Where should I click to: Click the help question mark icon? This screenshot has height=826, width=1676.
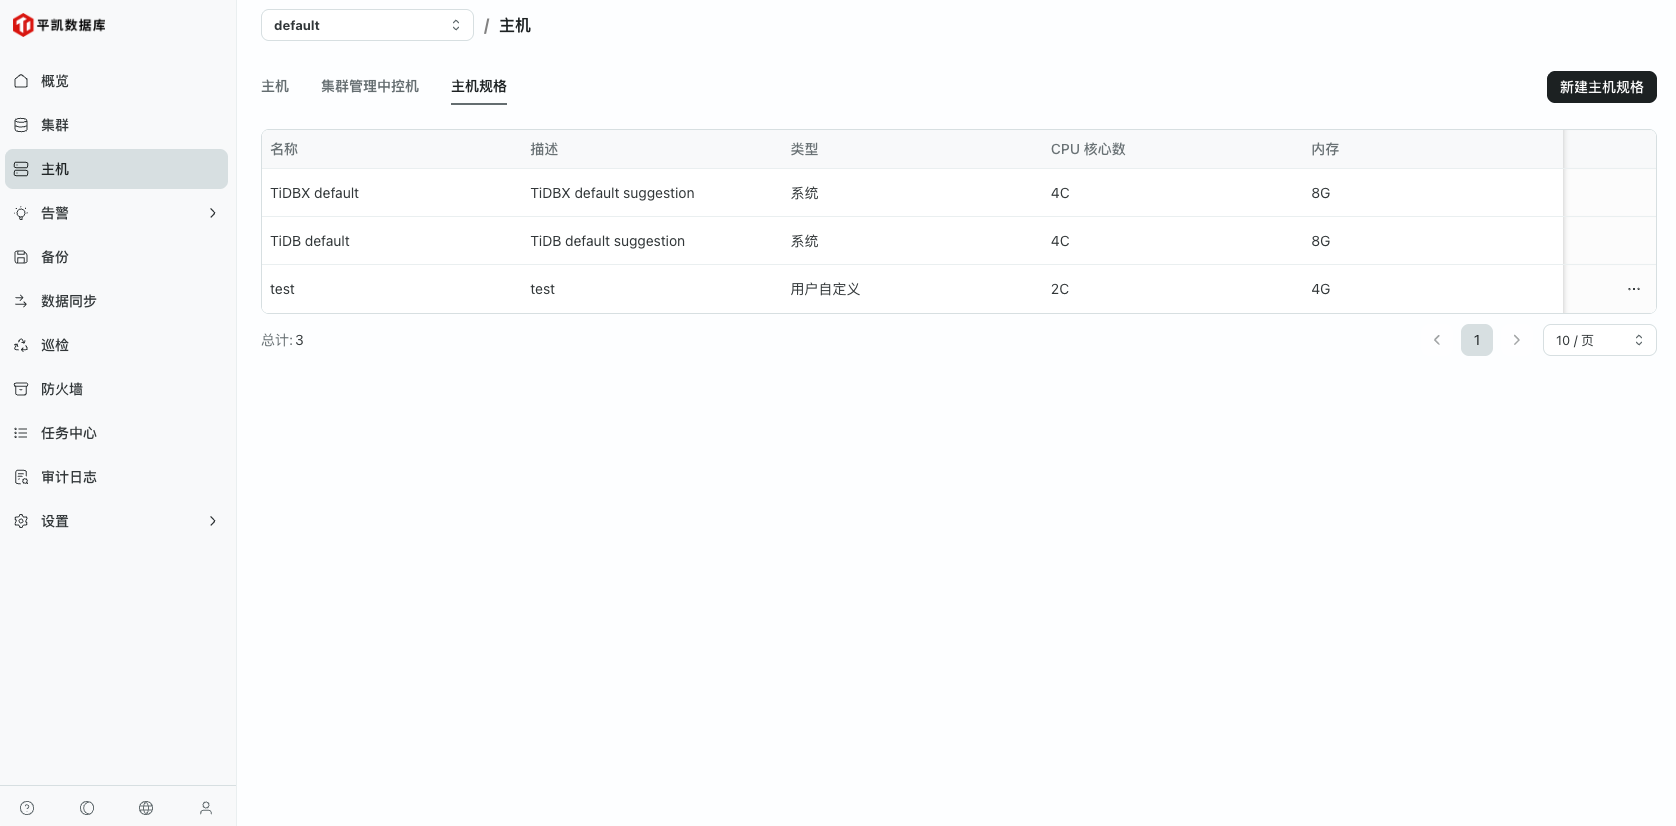pyautogui.click(x=27, y=808)
